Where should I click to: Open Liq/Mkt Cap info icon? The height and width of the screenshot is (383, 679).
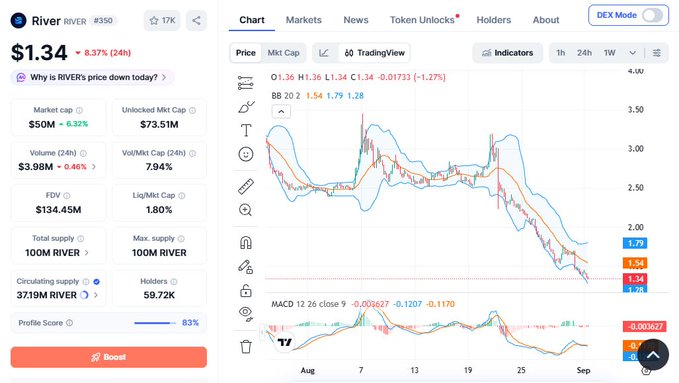pos(181,196)
